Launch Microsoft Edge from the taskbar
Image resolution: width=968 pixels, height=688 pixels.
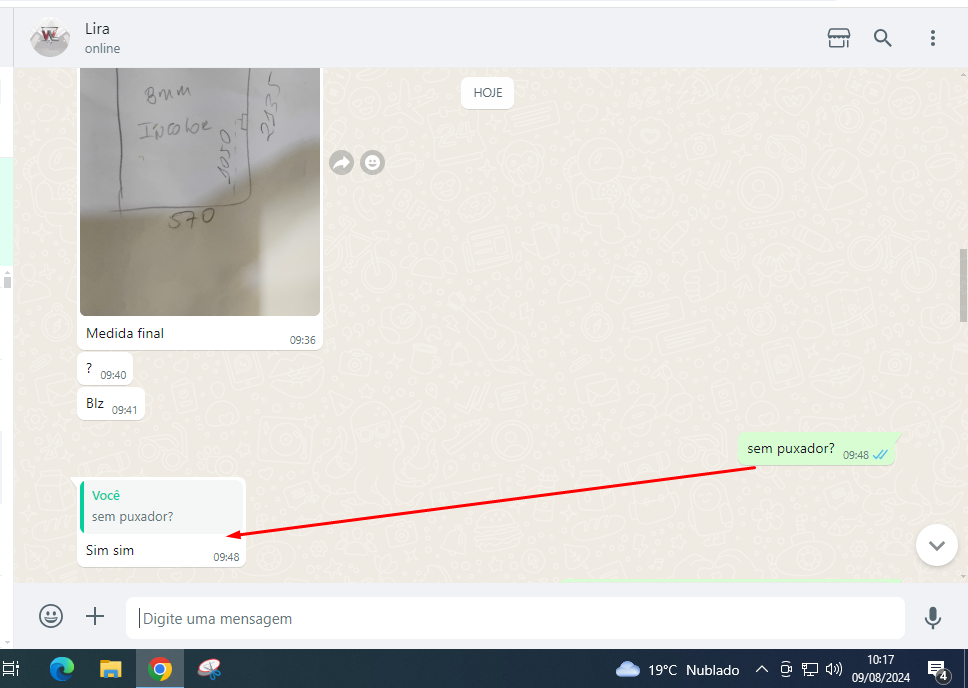click(62, 669)
